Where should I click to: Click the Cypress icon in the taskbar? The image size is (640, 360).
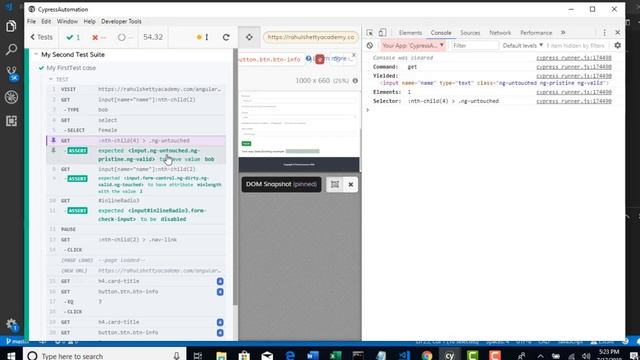click(x=449, y=356)
